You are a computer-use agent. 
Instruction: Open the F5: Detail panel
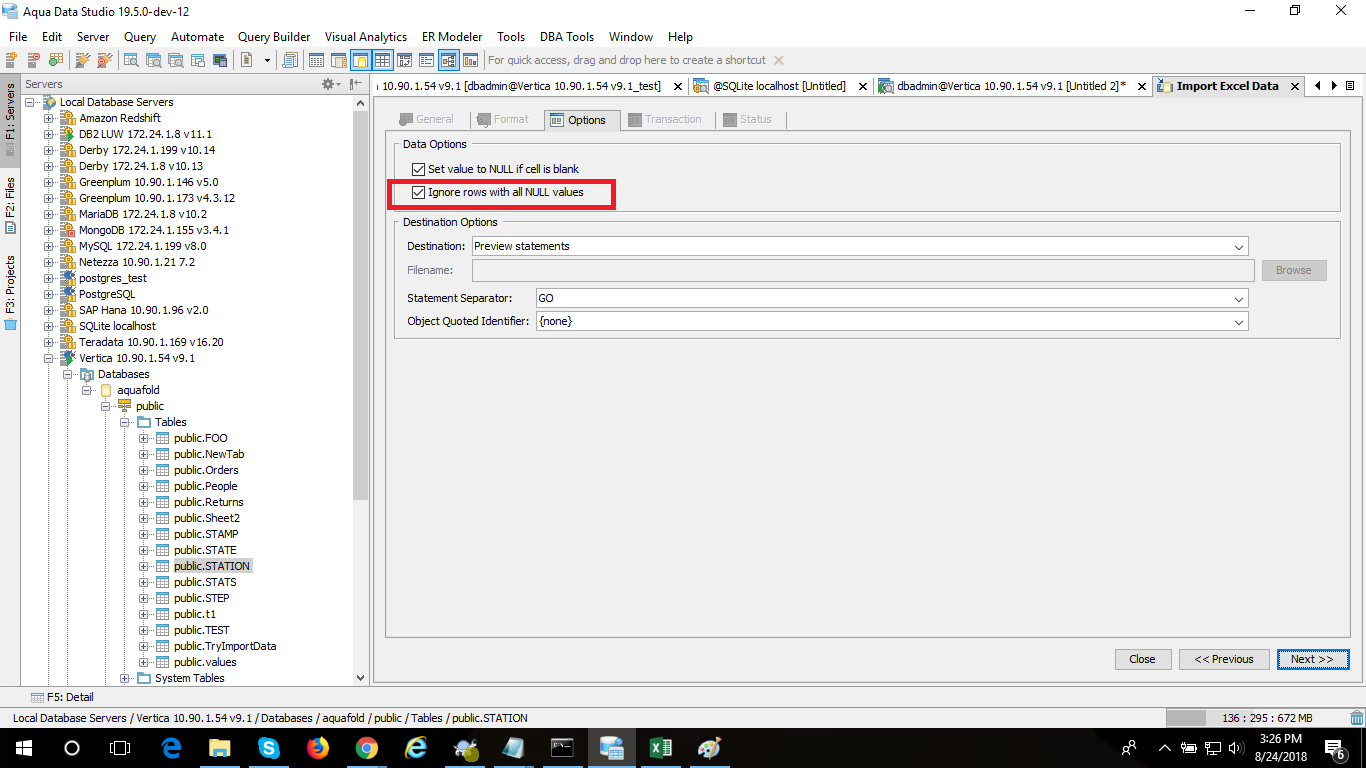coord(62,697)
